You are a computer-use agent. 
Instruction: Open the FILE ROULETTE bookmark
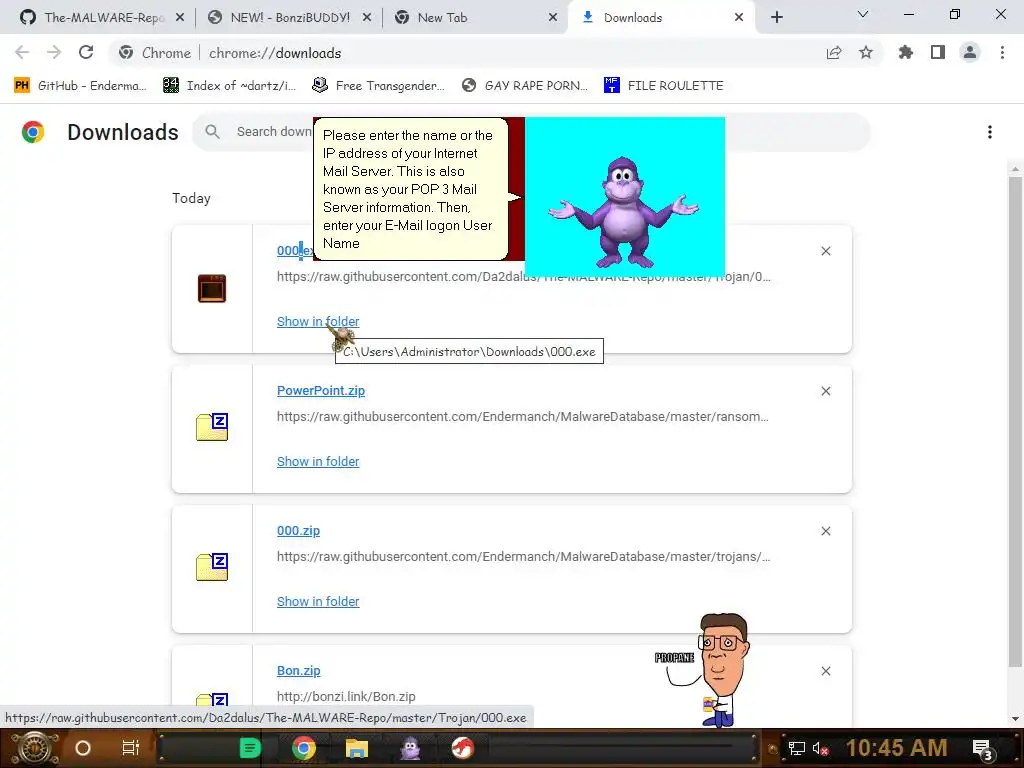pos(664,86)
